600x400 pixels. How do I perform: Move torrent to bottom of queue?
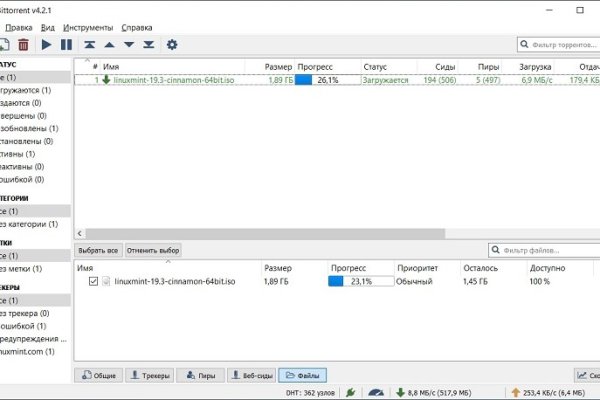(x=148, y=45)
